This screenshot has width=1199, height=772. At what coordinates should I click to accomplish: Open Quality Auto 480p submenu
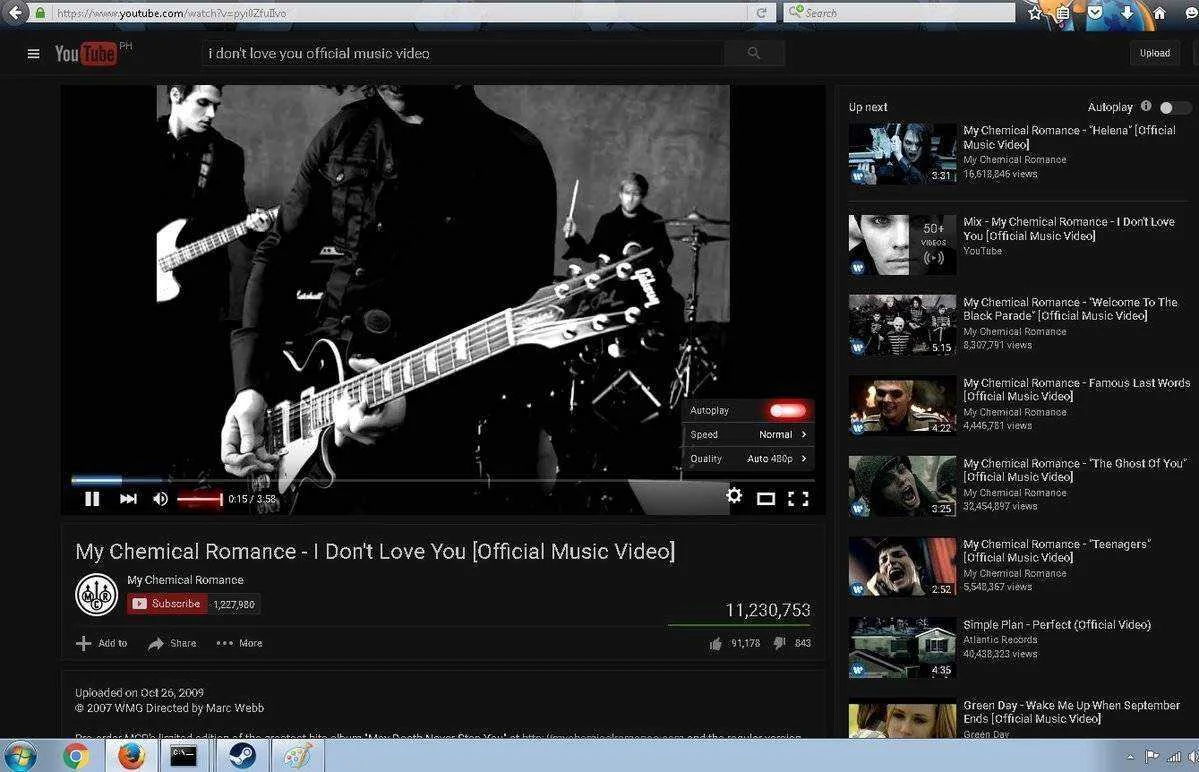[747, 459]
